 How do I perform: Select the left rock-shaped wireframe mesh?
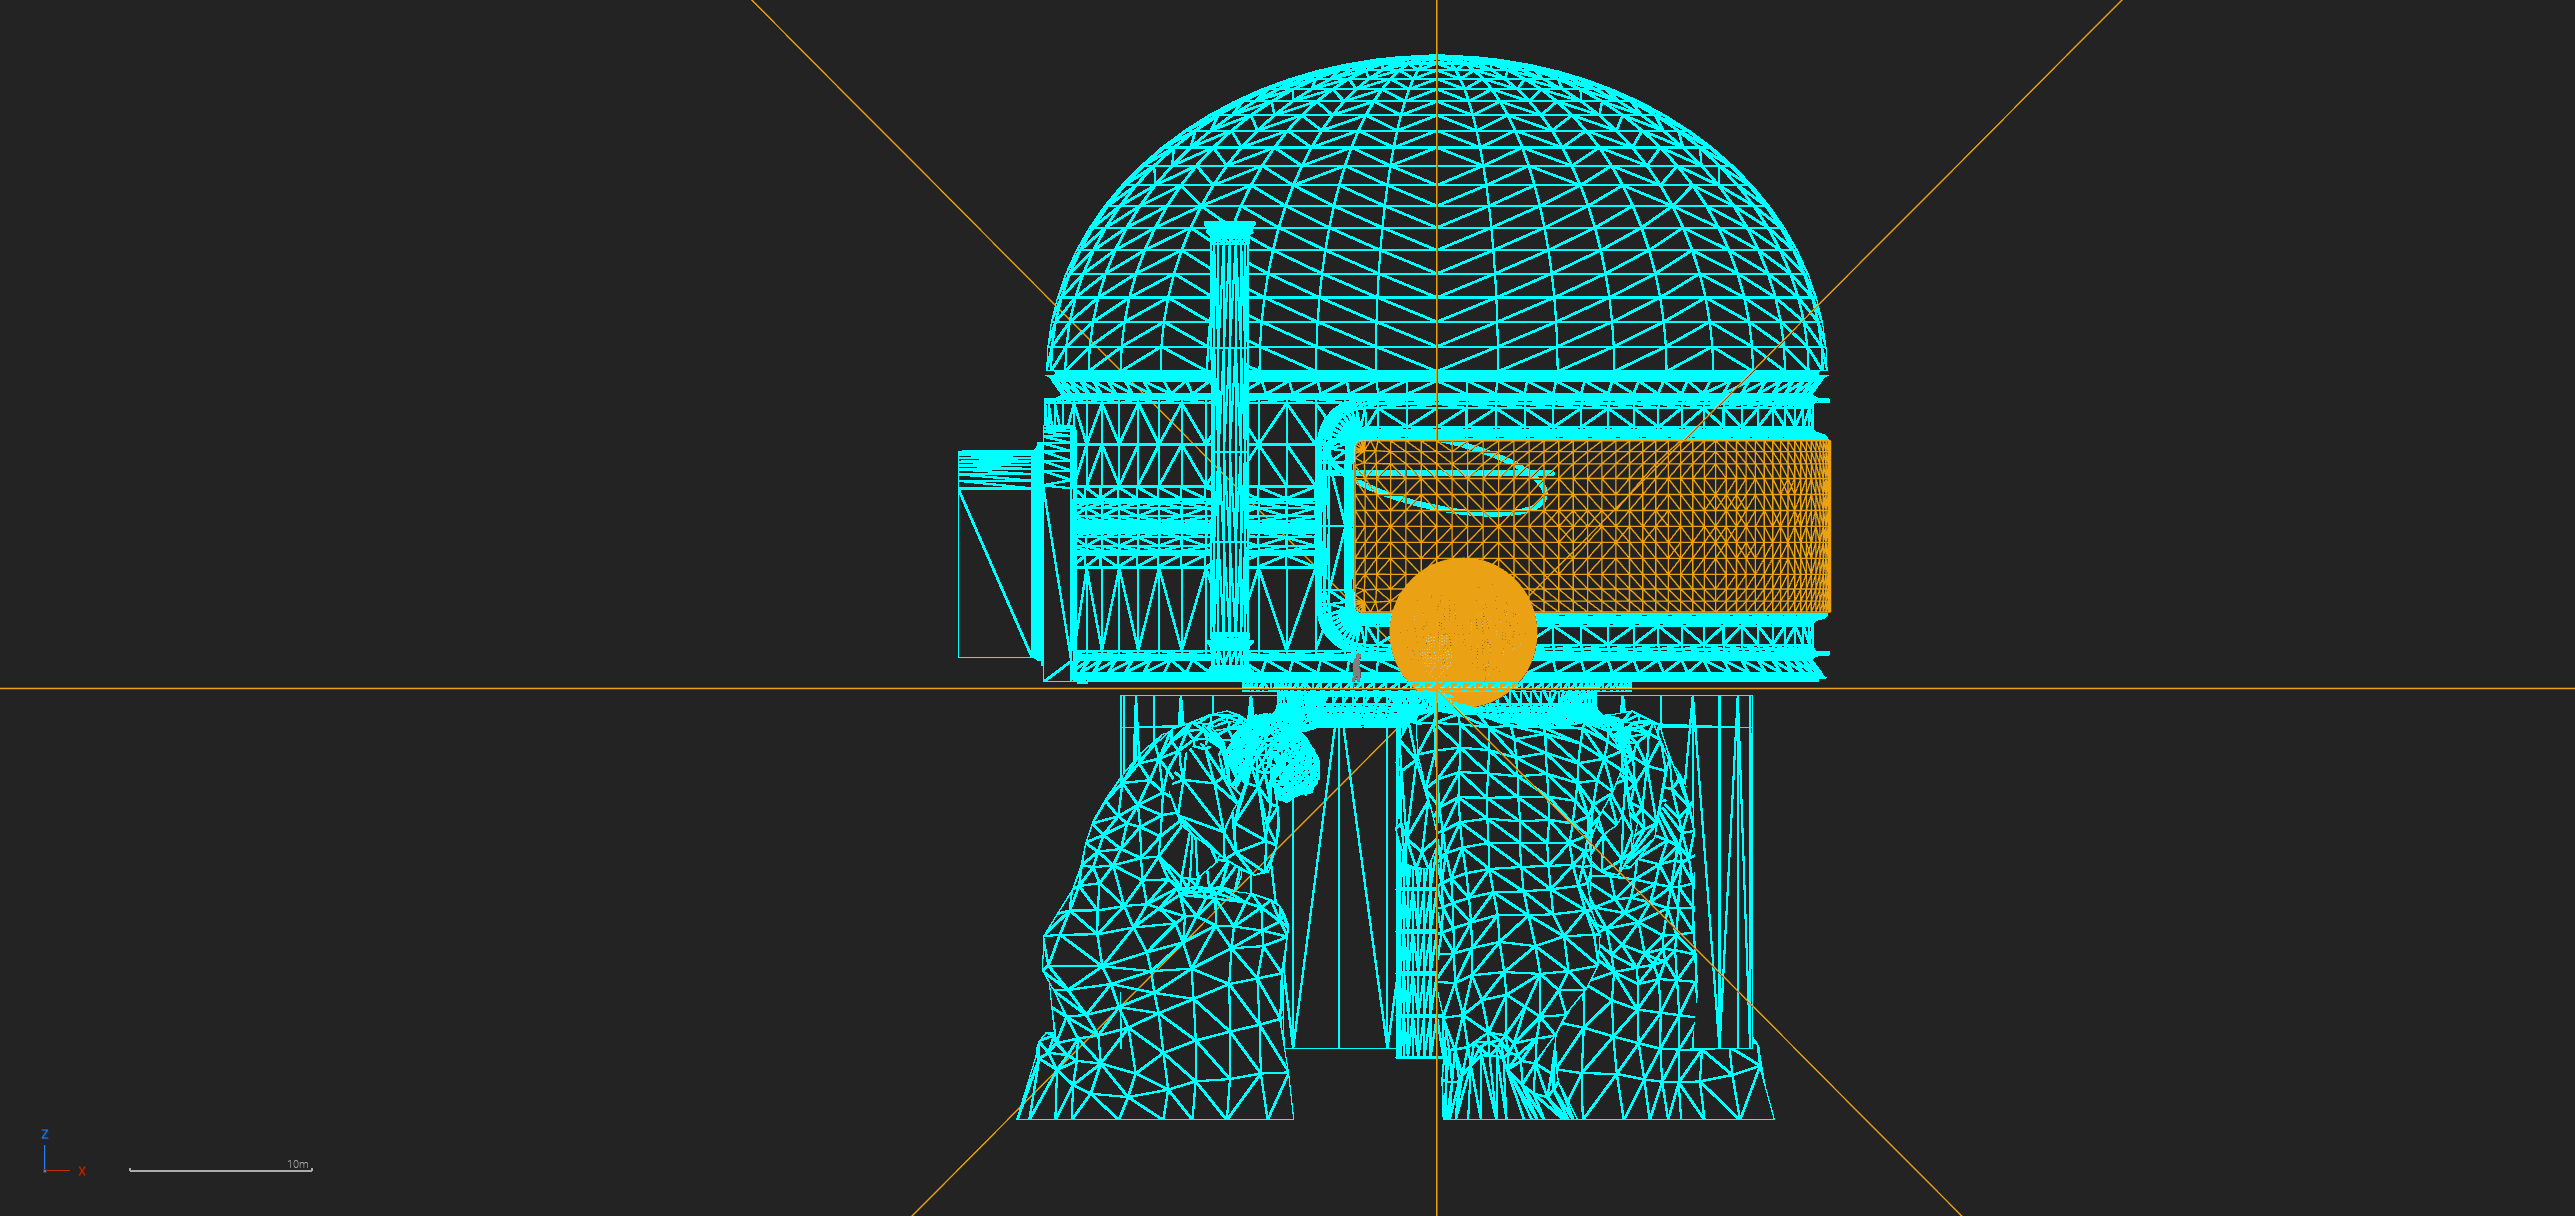point(1150,950)
